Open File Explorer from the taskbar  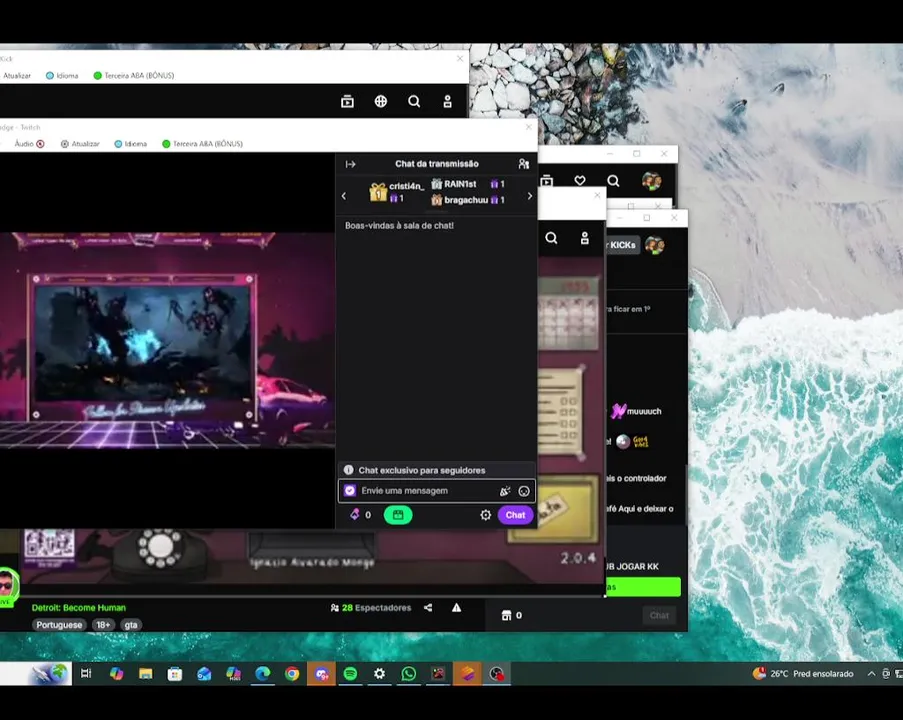(x=146, y=673)
